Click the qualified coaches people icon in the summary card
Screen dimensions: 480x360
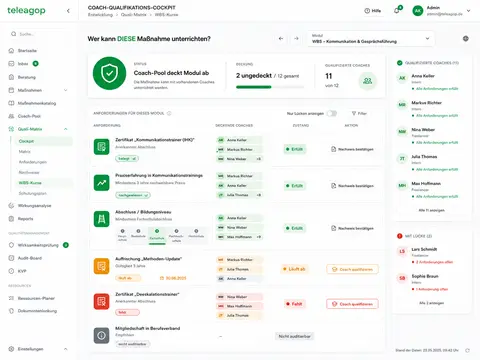367,81
